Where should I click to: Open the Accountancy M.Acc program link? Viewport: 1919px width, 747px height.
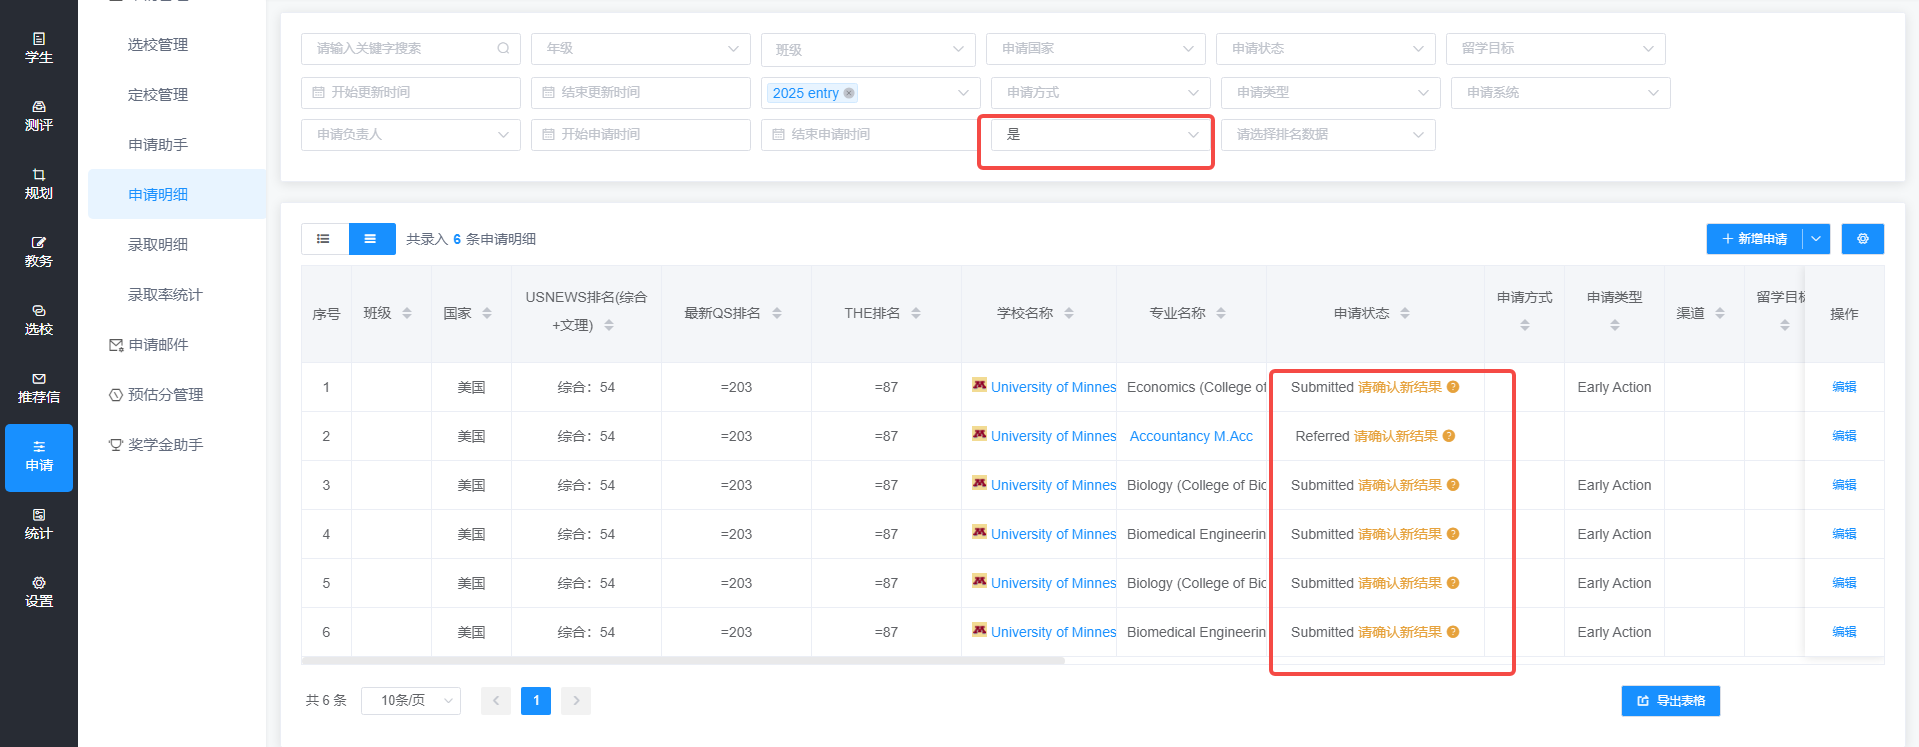click(x=1191, y=436)
